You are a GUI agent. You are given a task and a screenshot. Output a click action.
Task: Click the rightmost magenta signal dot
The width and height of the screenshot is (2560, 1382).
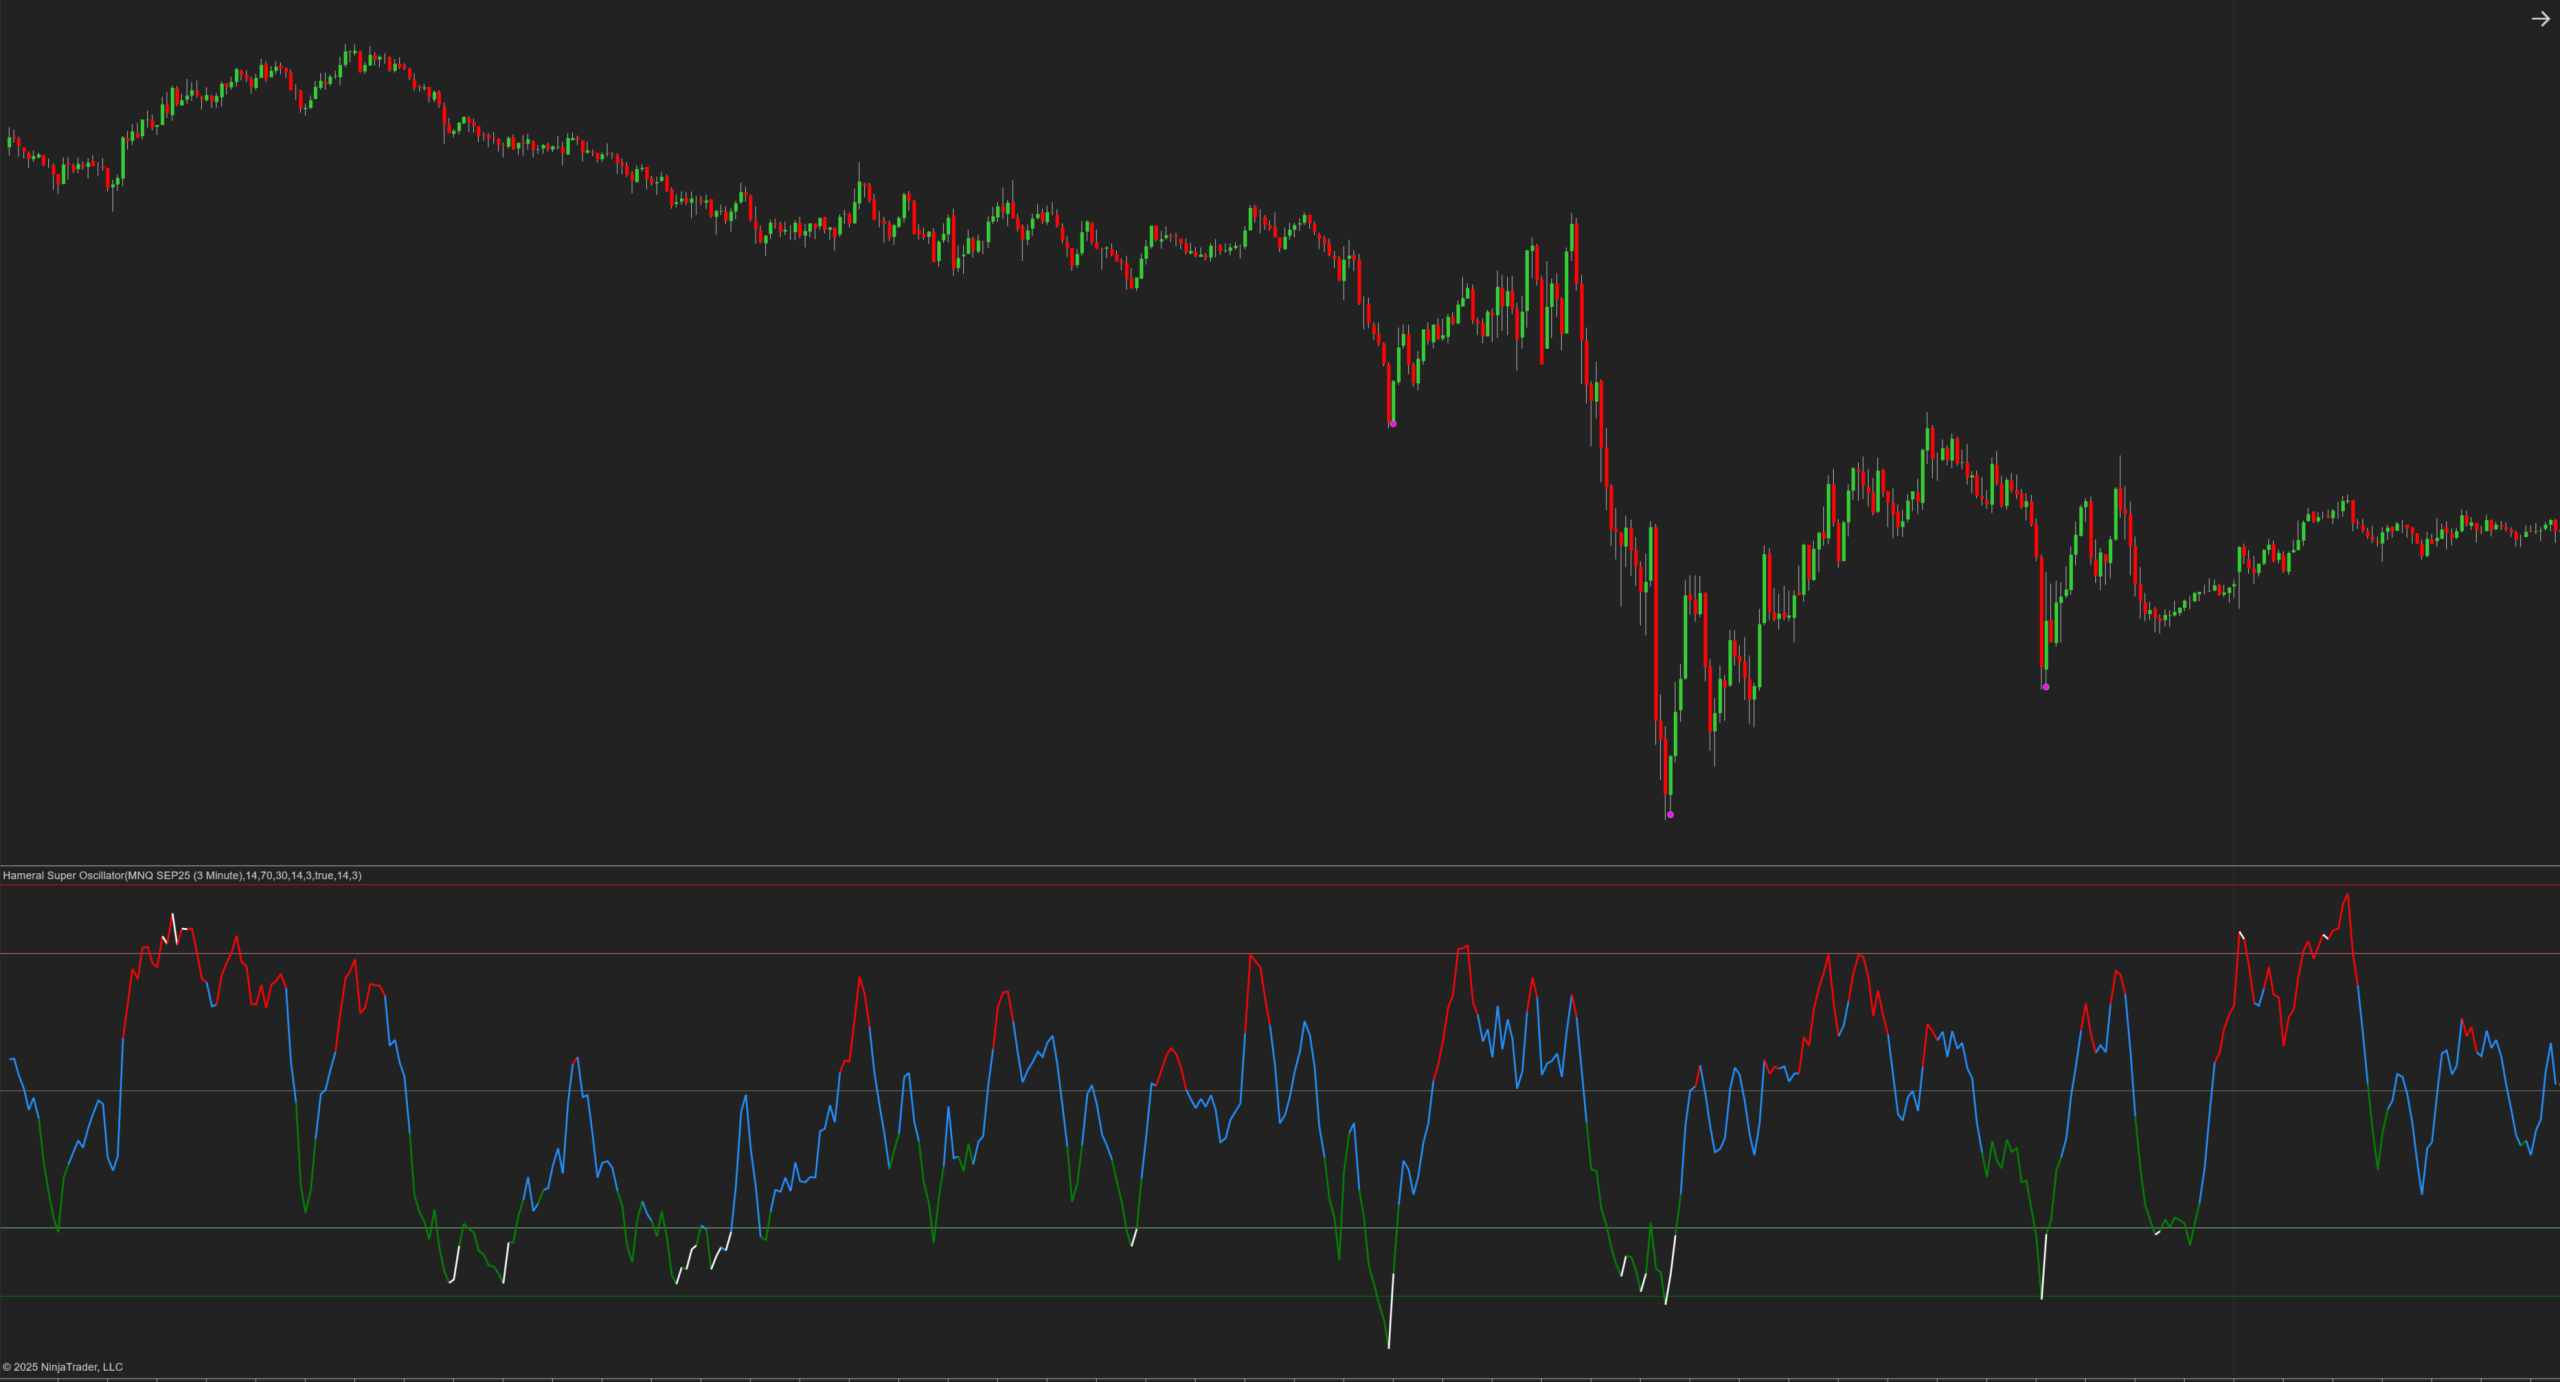2046,687
